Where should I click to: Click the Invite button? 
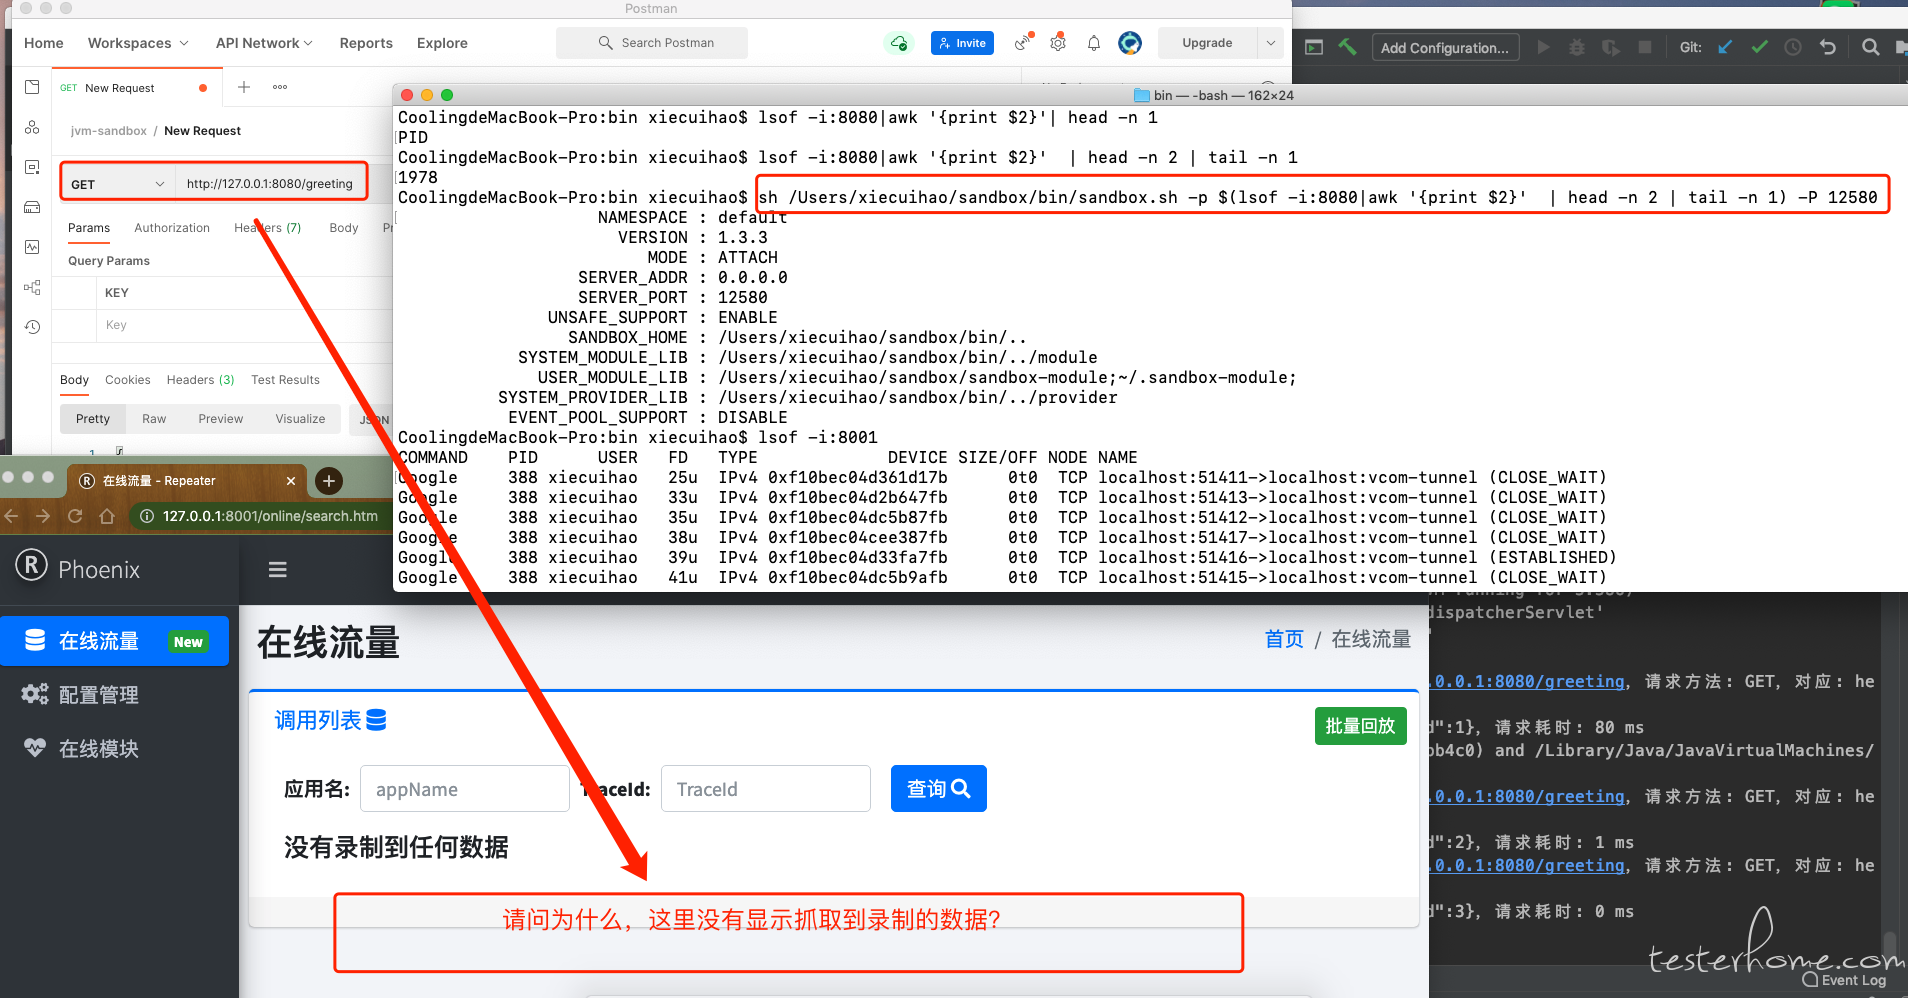(x=962, y=43)
